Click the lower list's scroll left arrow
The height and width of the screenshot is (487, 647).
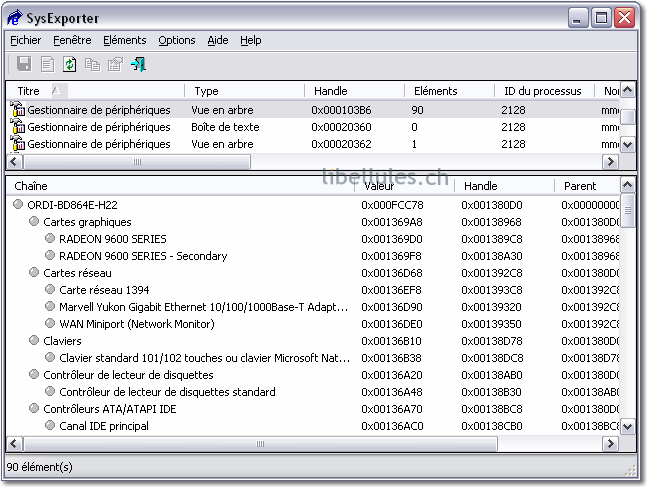point(14,444)
